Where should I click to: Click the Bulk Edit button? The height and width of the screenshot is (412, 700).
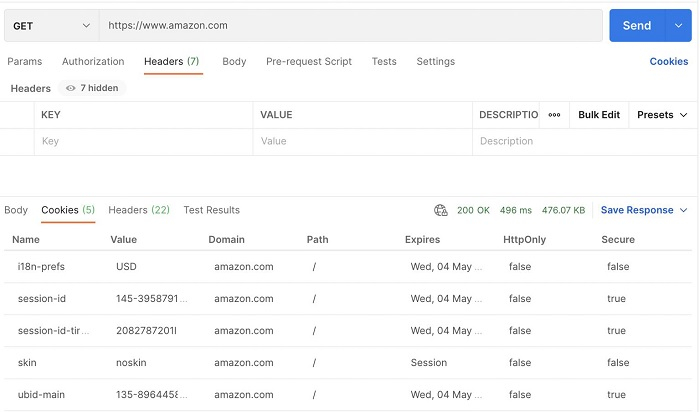(x=599, y=115)
